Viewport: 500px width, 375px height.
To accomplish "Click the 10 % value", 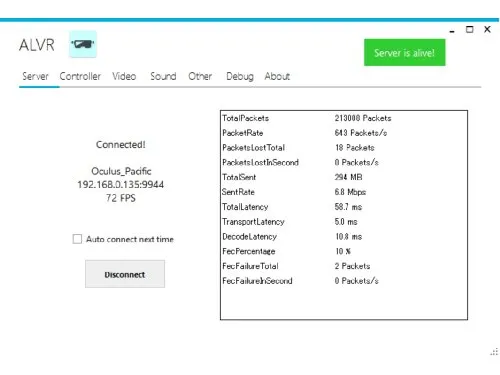I will click(x=343, y=251).
